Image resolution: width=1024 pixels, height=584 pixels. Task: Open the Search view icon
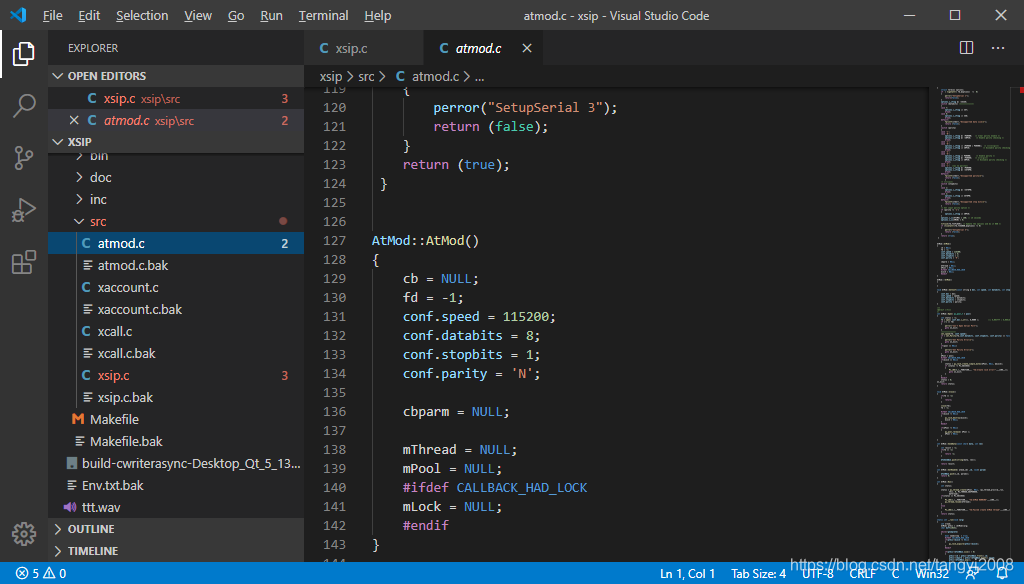[24, 106]
